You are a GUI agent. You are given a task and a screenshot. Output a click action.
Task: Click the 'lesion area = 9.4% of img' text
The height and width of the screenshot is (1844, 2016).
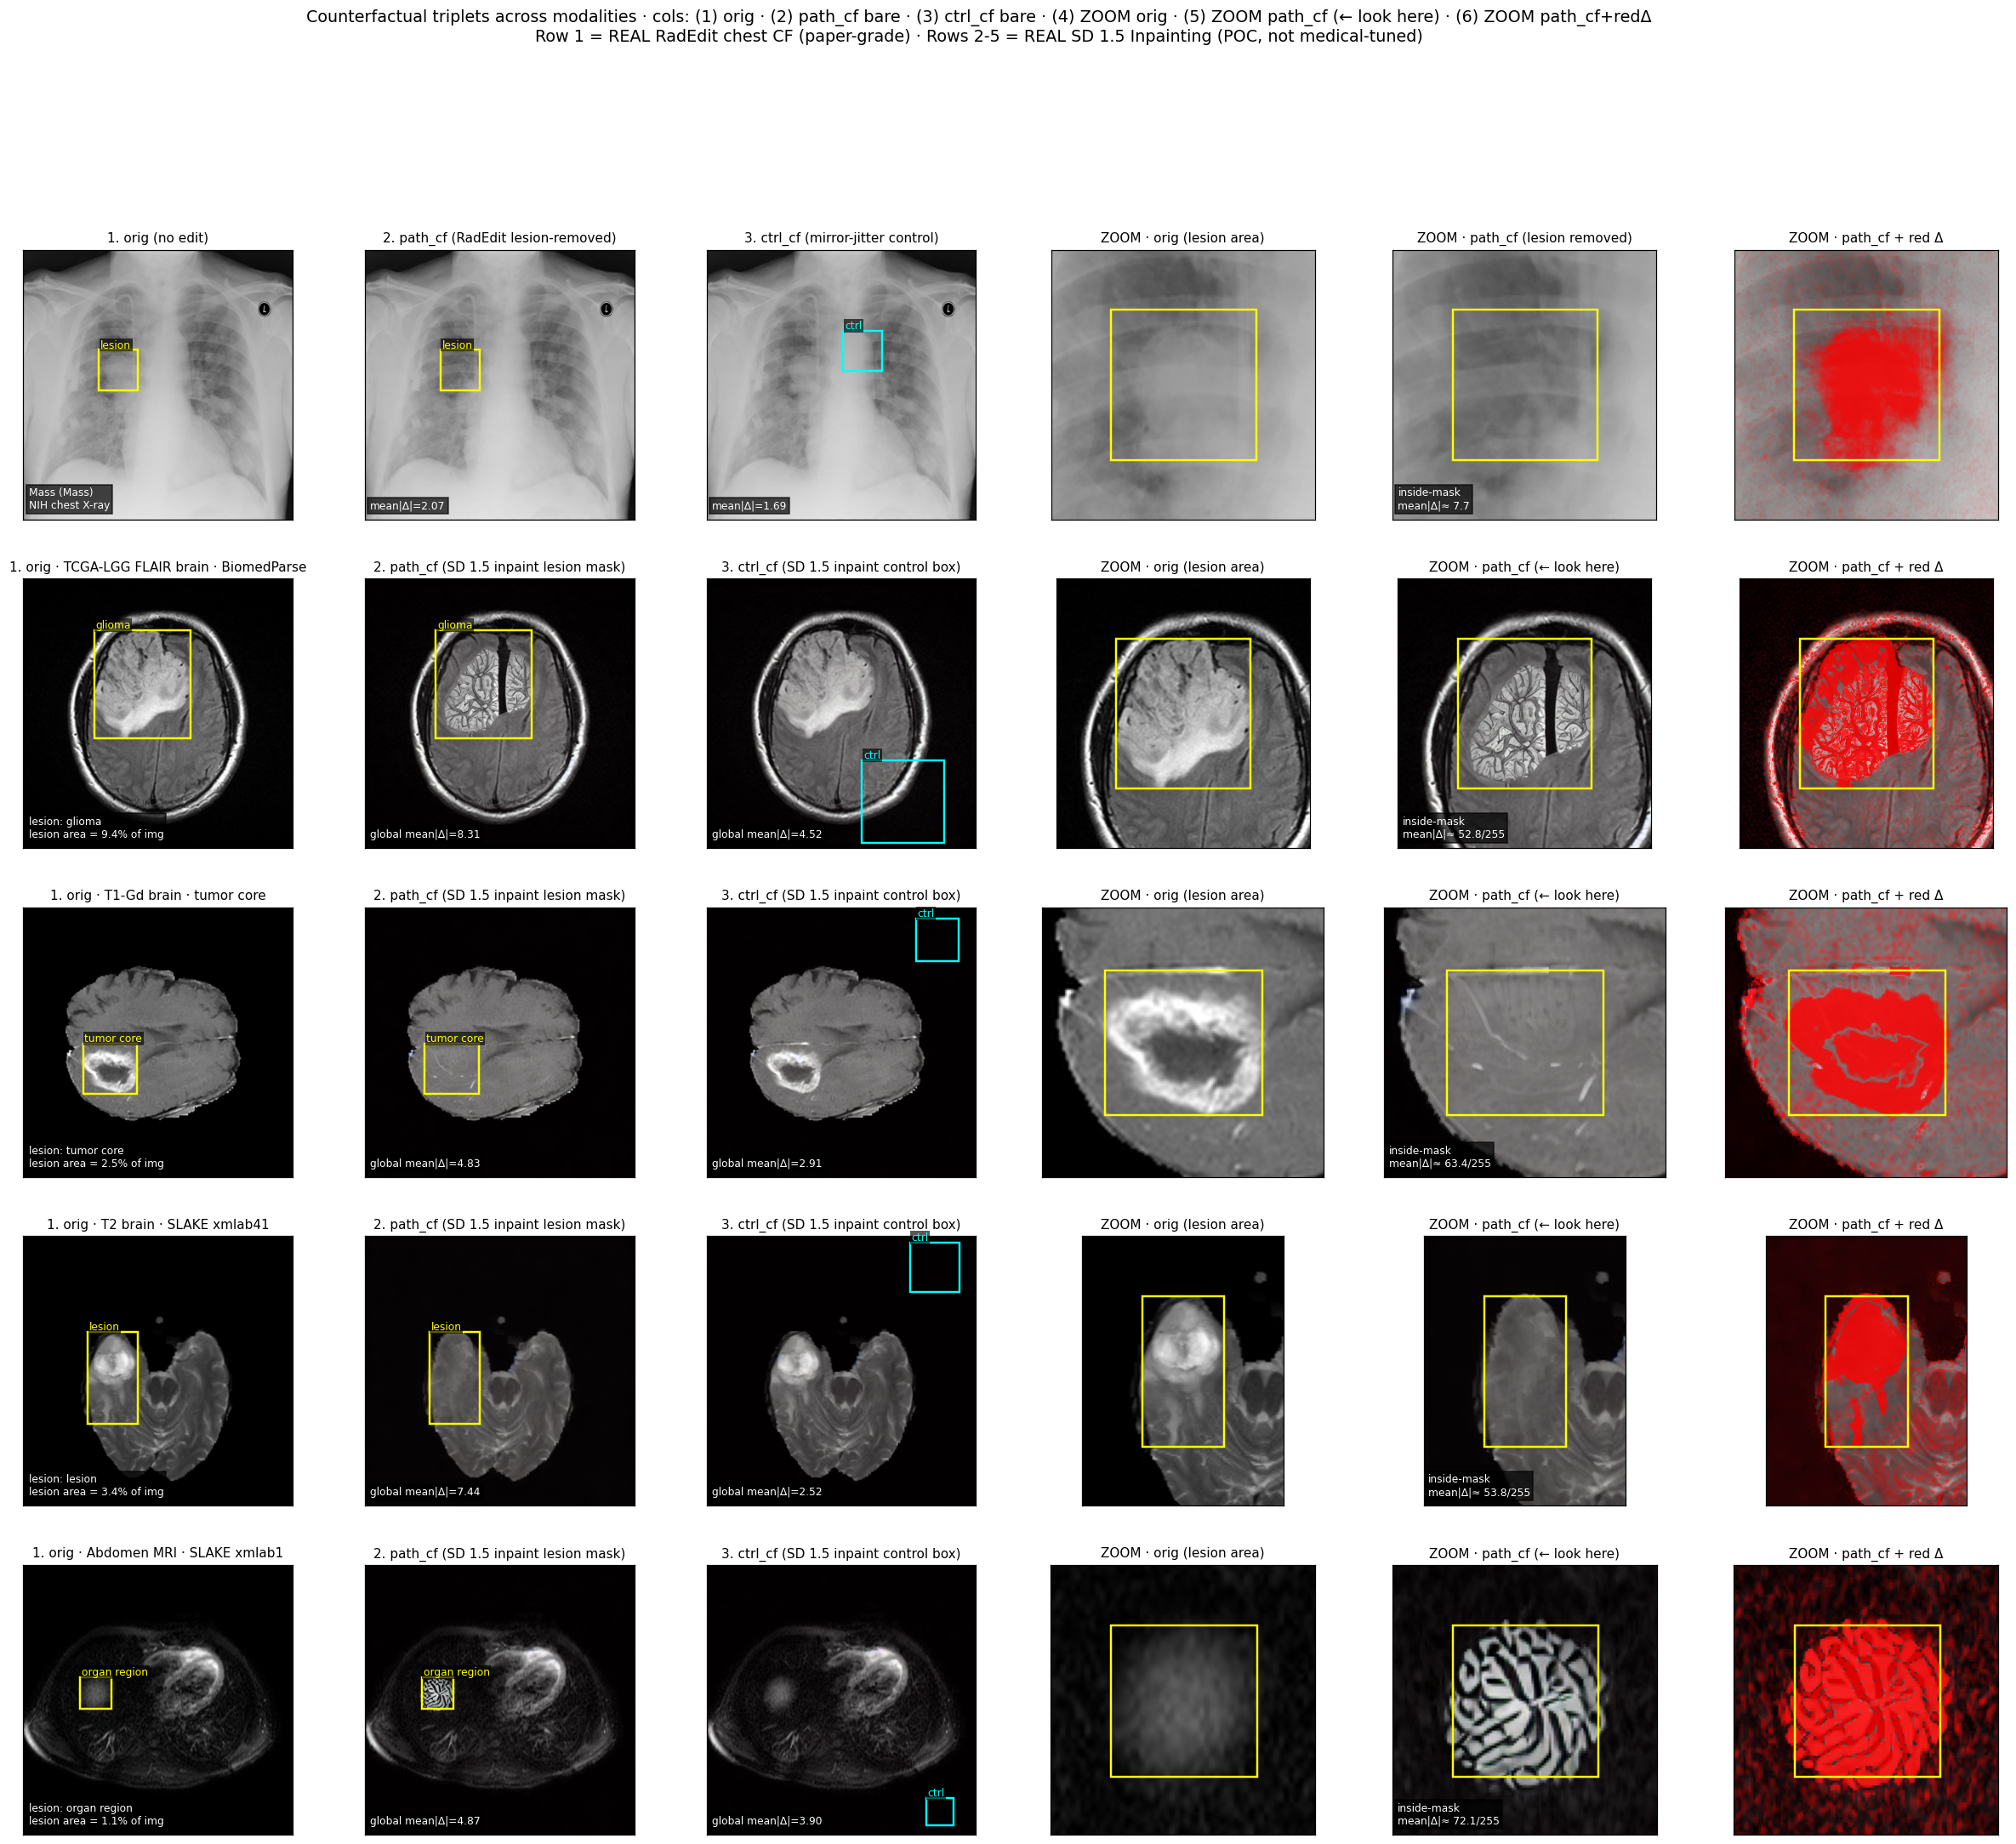(96, 834)
